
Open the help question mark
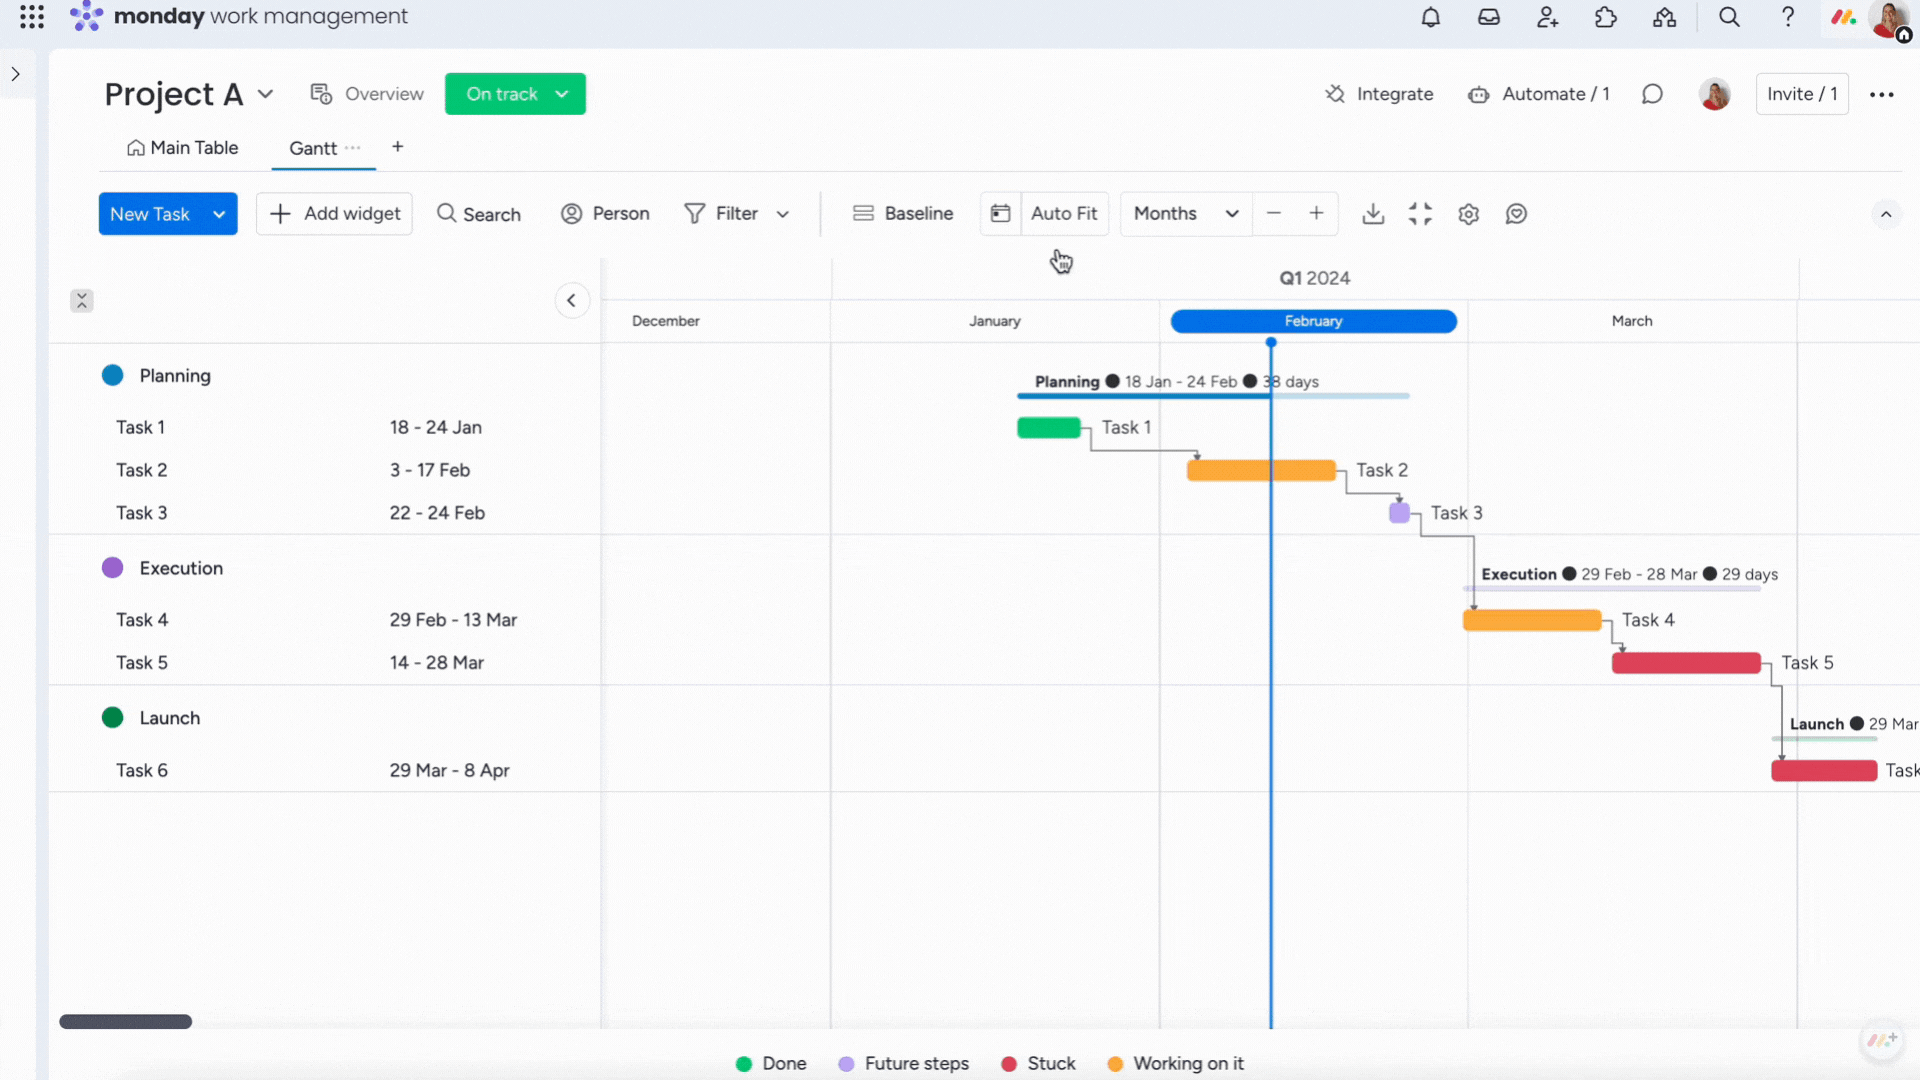coord(1788,17)
